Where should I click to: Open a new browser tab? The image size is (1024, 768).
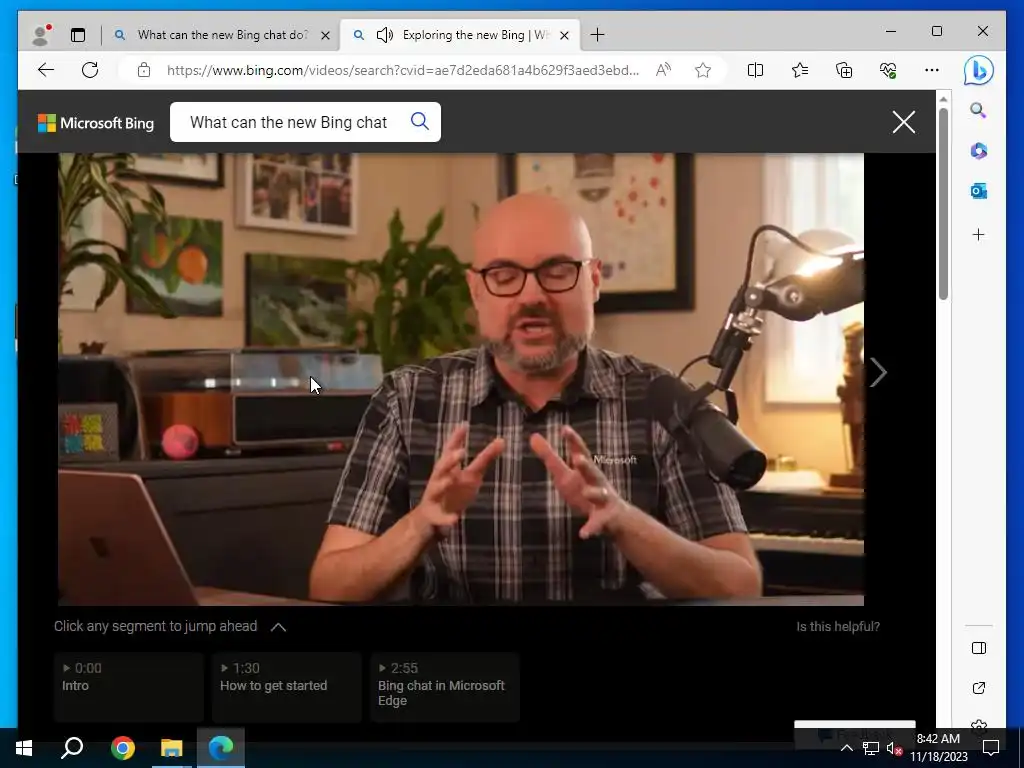tap(597, 35)
